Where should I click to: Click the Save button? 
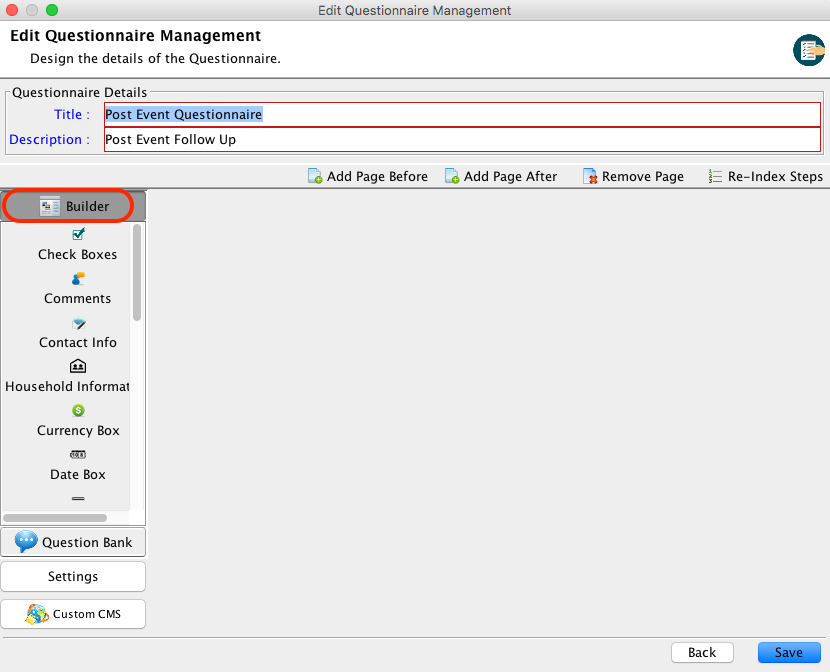[x=789, y=652]
